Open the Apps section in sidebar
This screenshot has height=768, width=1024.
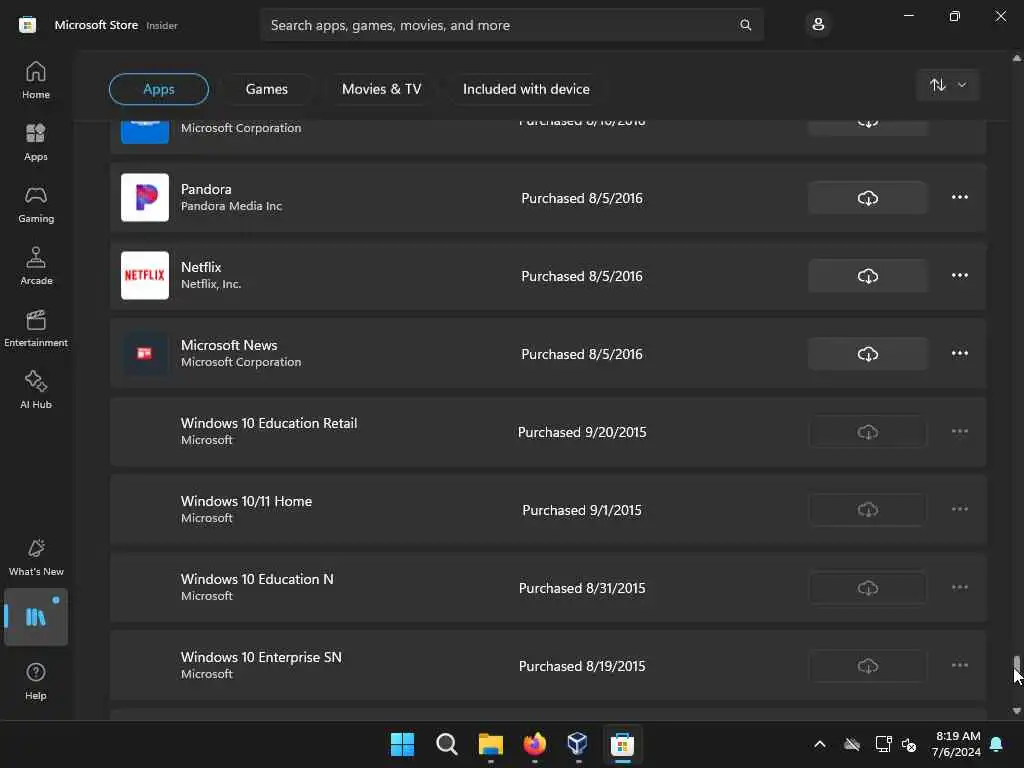(x=36, y=142)
